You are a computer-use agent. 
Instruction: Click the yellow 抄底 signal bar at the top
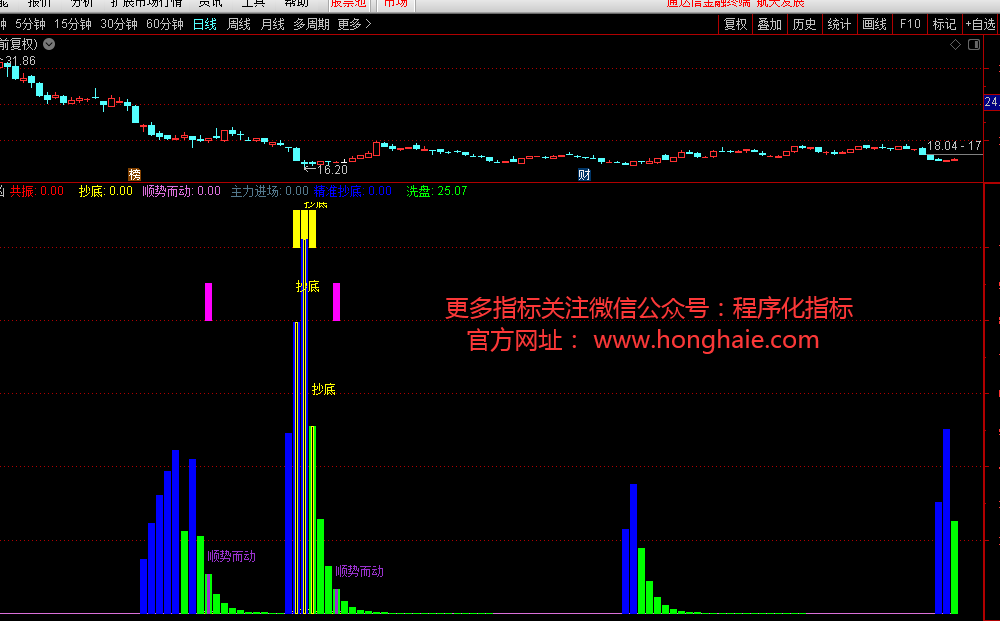pyautogui.click(x=304, y=228)
